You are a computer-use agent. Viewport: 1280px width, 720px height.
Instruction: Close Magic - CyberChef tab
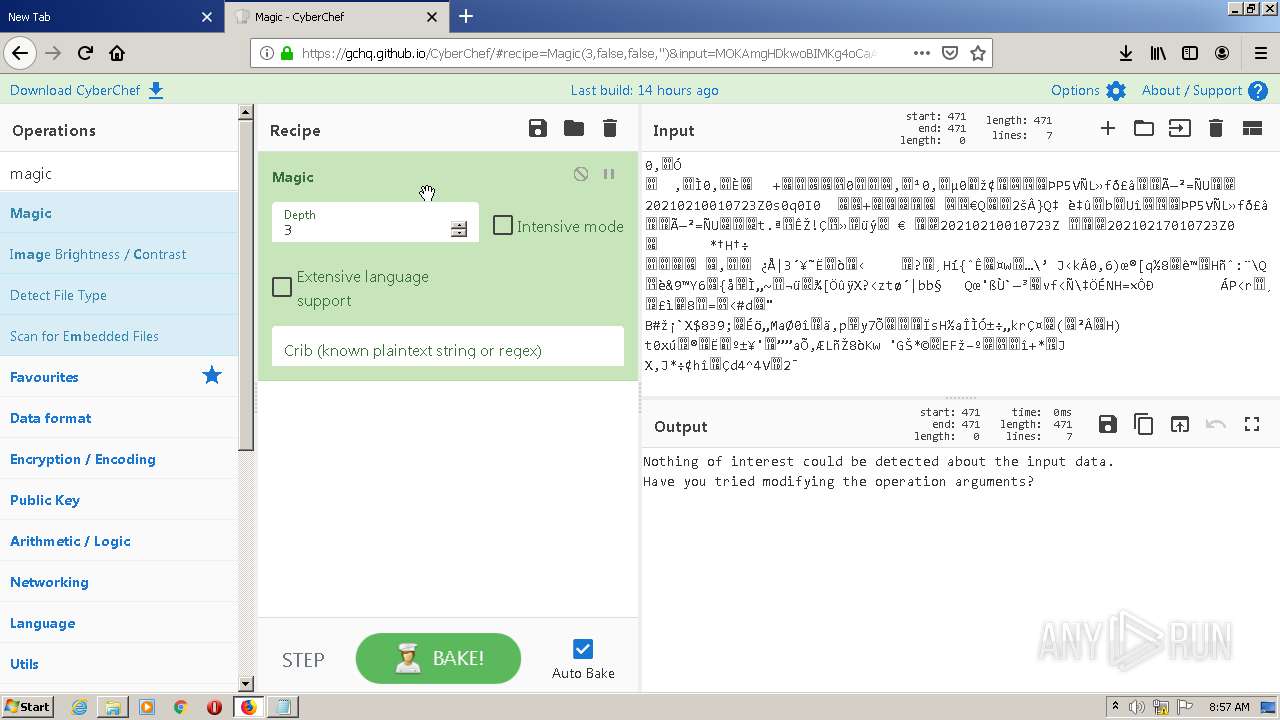432,17
